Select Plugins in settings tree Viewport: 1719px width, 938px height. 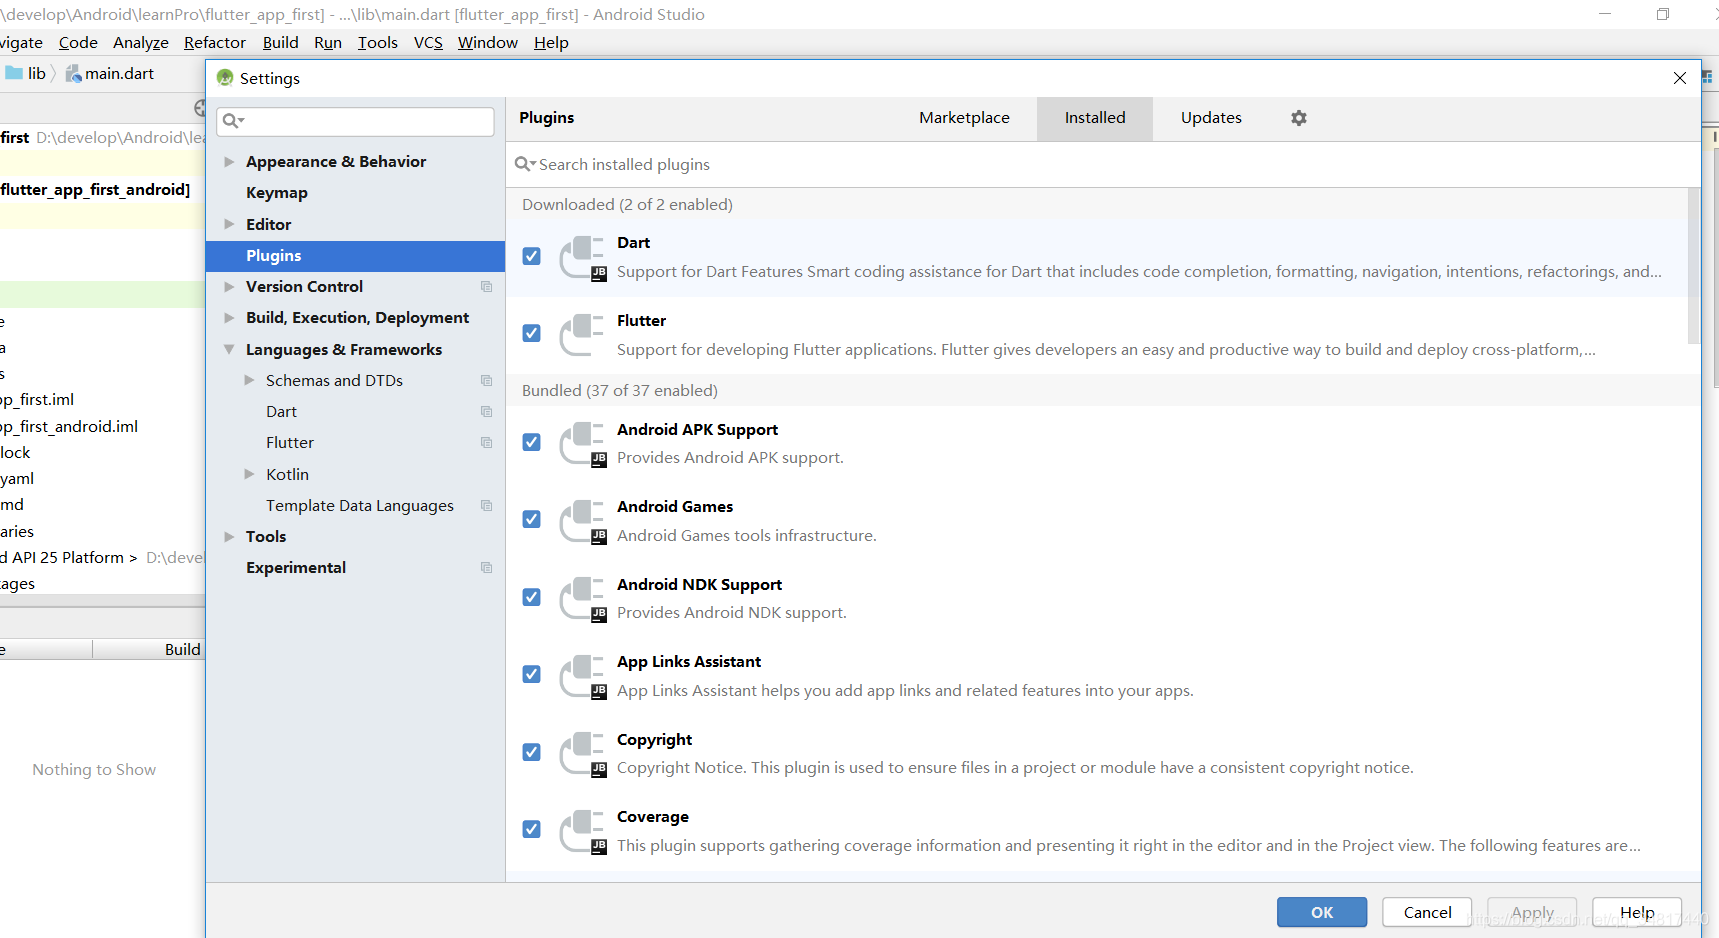(x=355, y=256)
